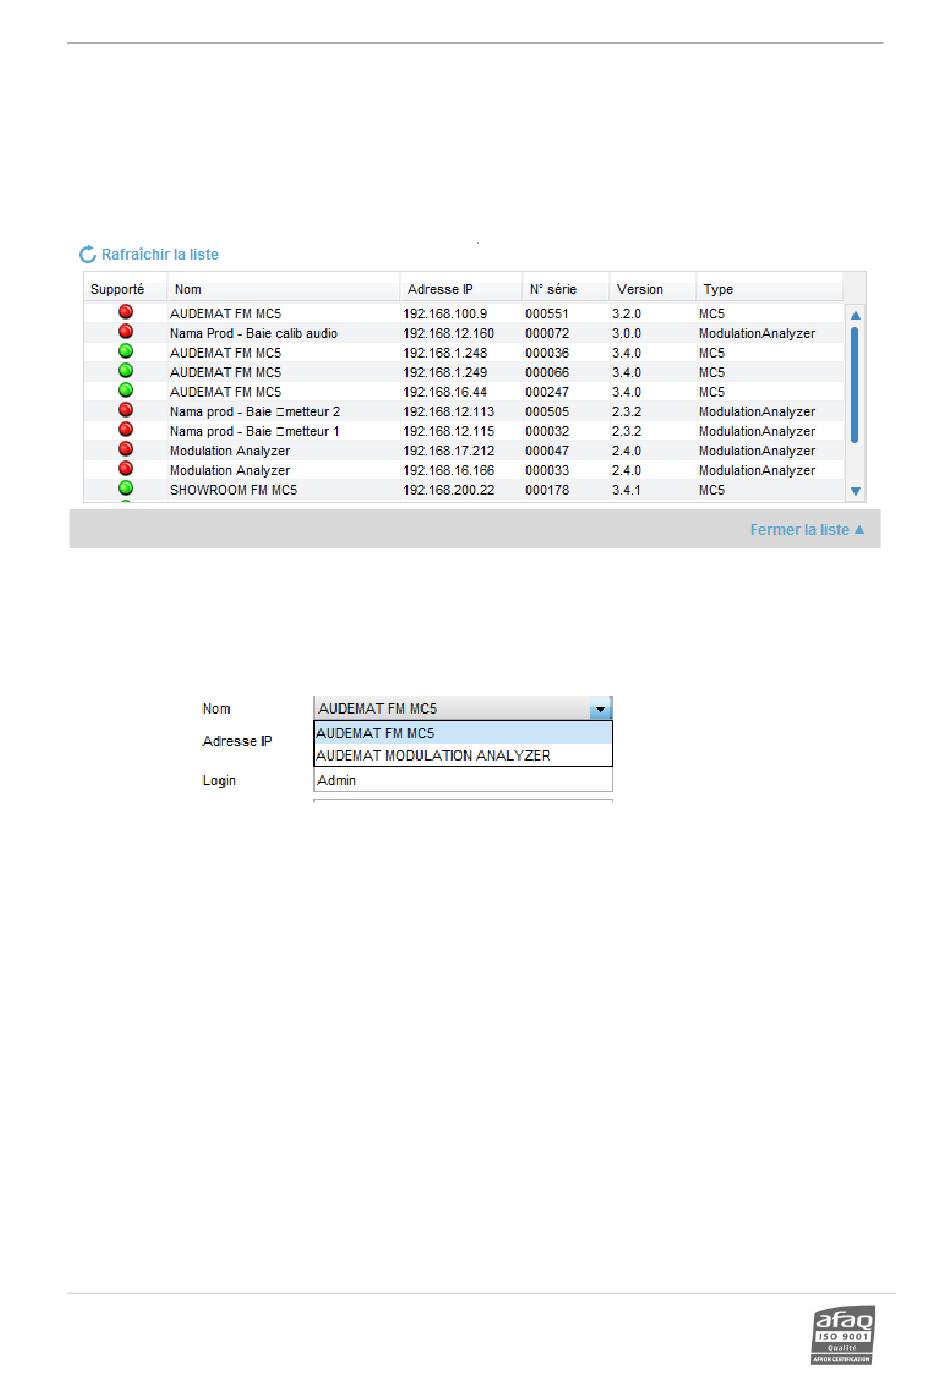950x1378 pixels.
Task: Click serial number 000032
Action: [x=547, y=431]
